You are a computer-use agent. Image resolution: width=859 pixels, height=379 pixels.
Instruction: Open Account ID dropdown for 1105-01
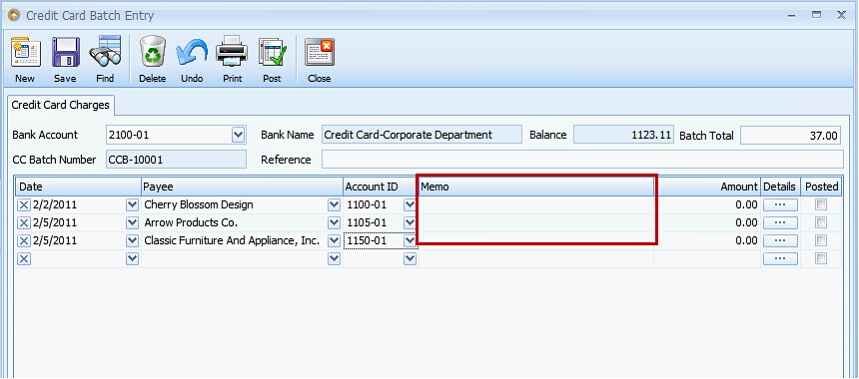[410, 223]
